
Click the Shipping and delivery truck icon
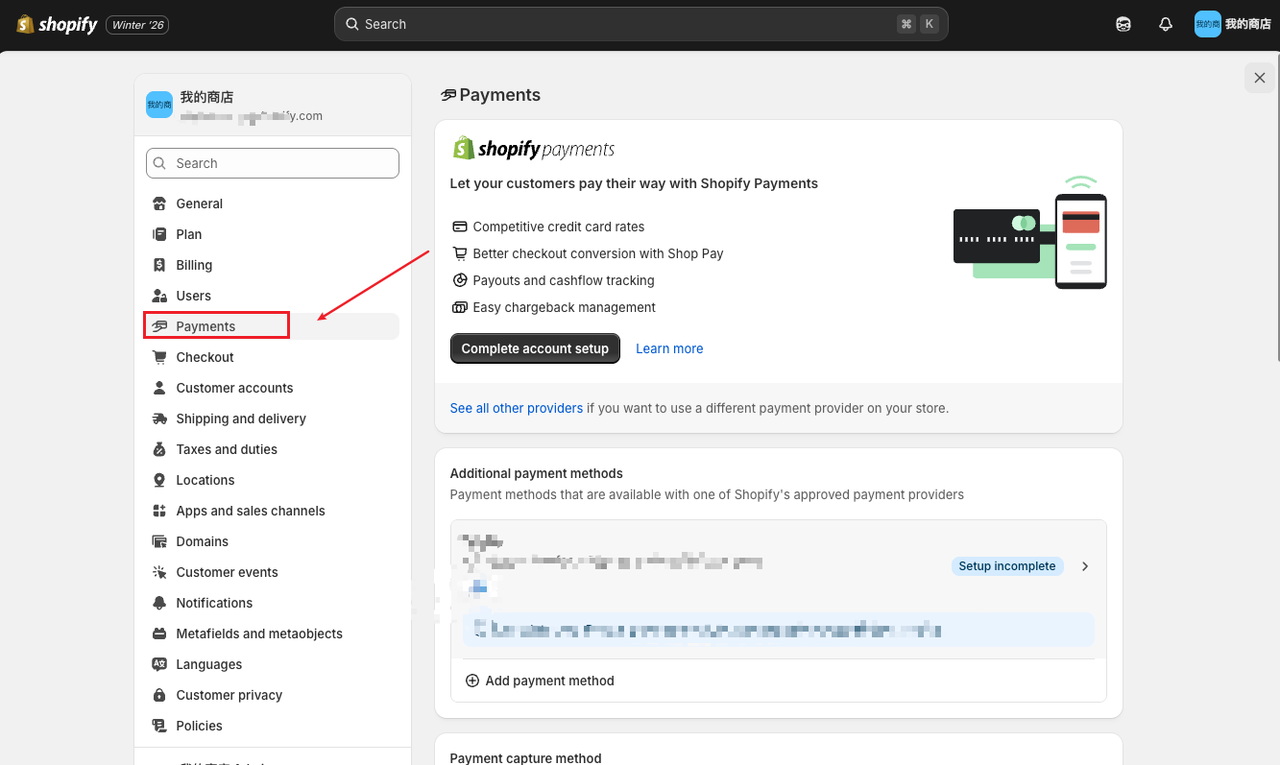pos(159,418)
